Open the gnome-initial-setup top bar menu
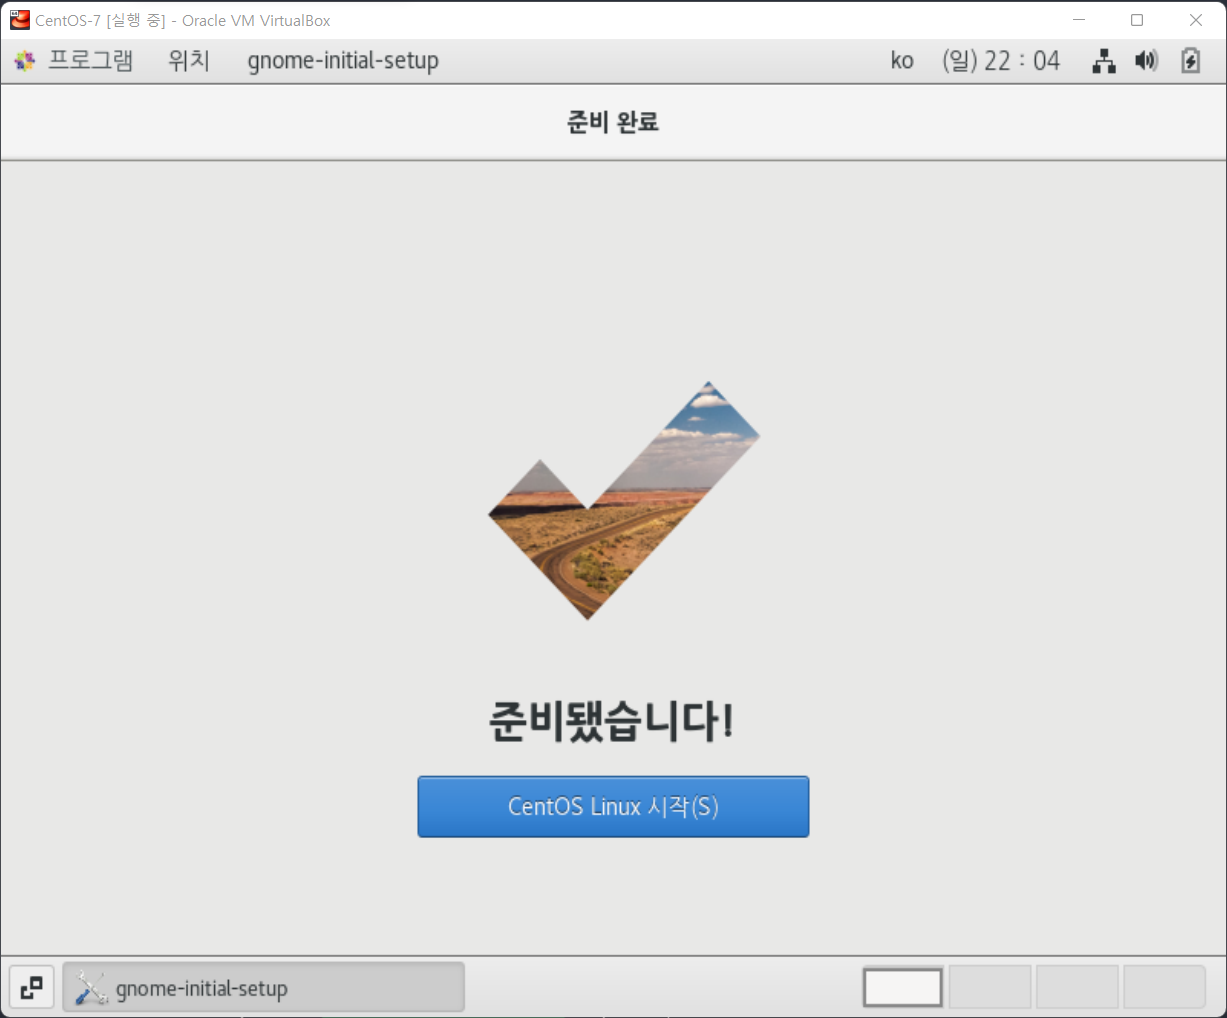This screenshot has width=1227, height=1018. [343, 60]
